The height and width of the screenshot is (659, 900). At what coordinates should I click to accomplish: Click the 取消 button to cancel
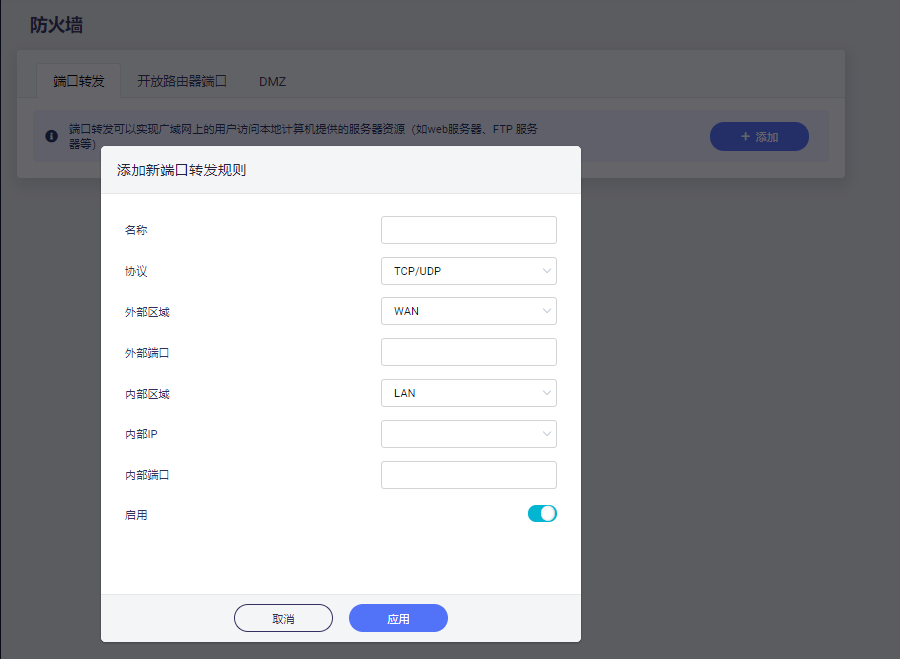pos(283,617)
